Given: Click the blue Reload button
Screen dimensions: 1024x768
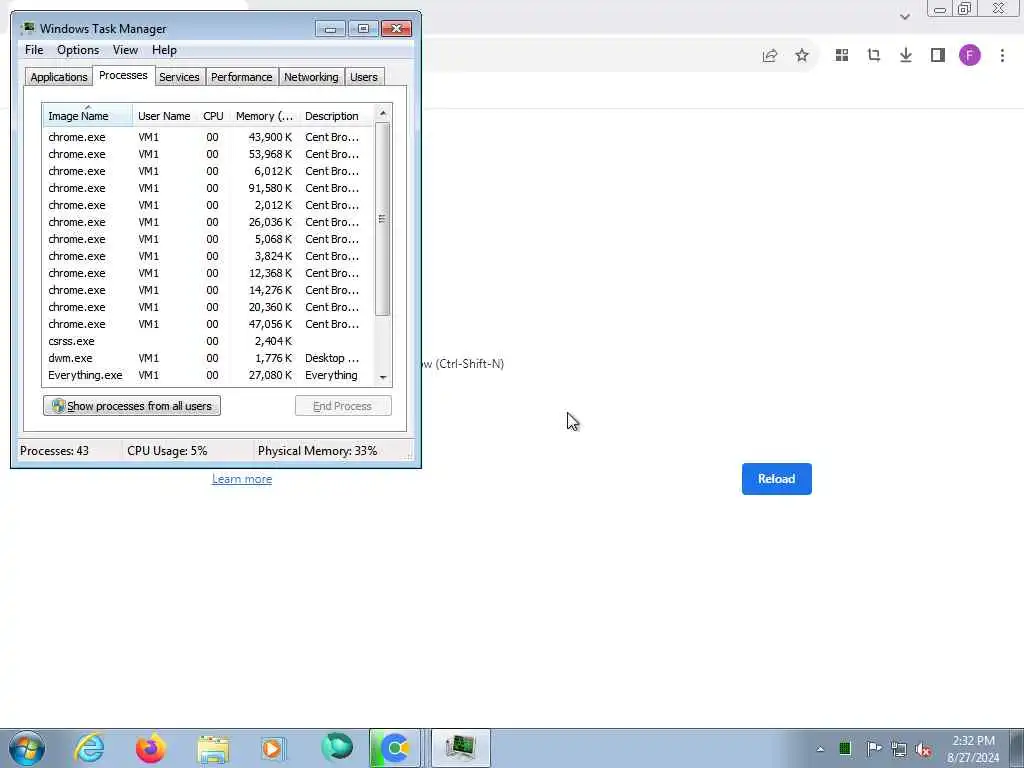Looking at the screenshot, I should (776, 479).
